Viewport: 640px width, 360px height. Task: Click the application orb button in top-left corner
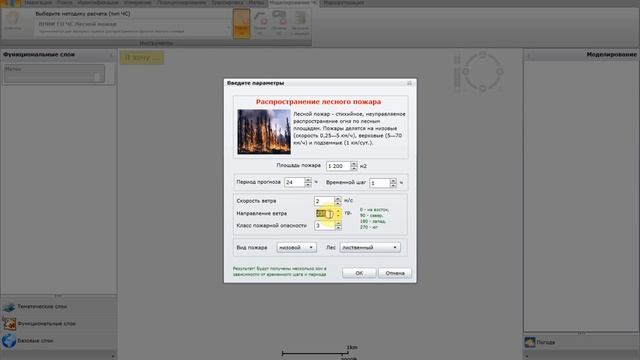[10, 3]
